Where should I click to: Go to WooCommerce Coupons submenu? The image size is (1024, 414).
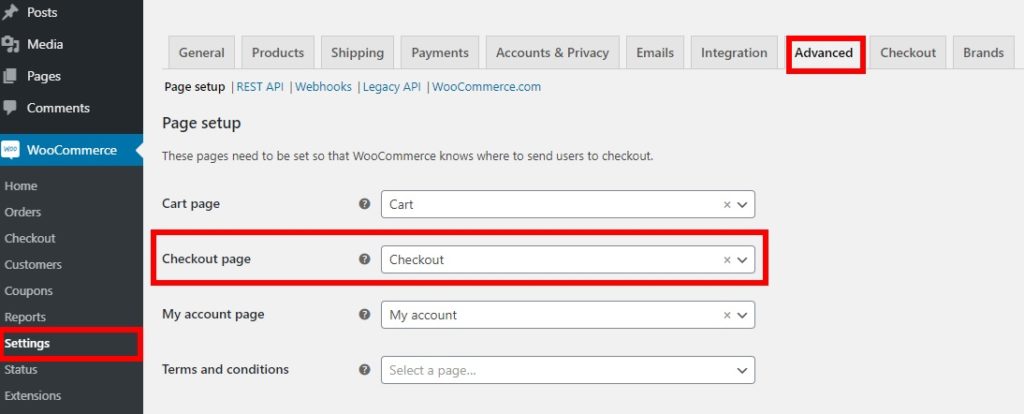click(29, 291)
